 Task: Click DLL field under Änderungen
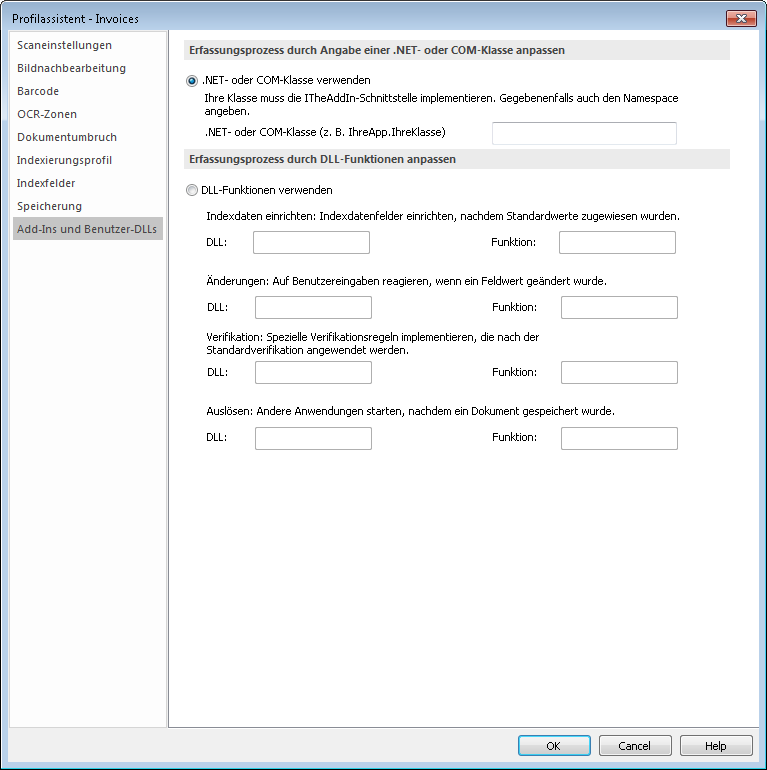click(313, 307)
